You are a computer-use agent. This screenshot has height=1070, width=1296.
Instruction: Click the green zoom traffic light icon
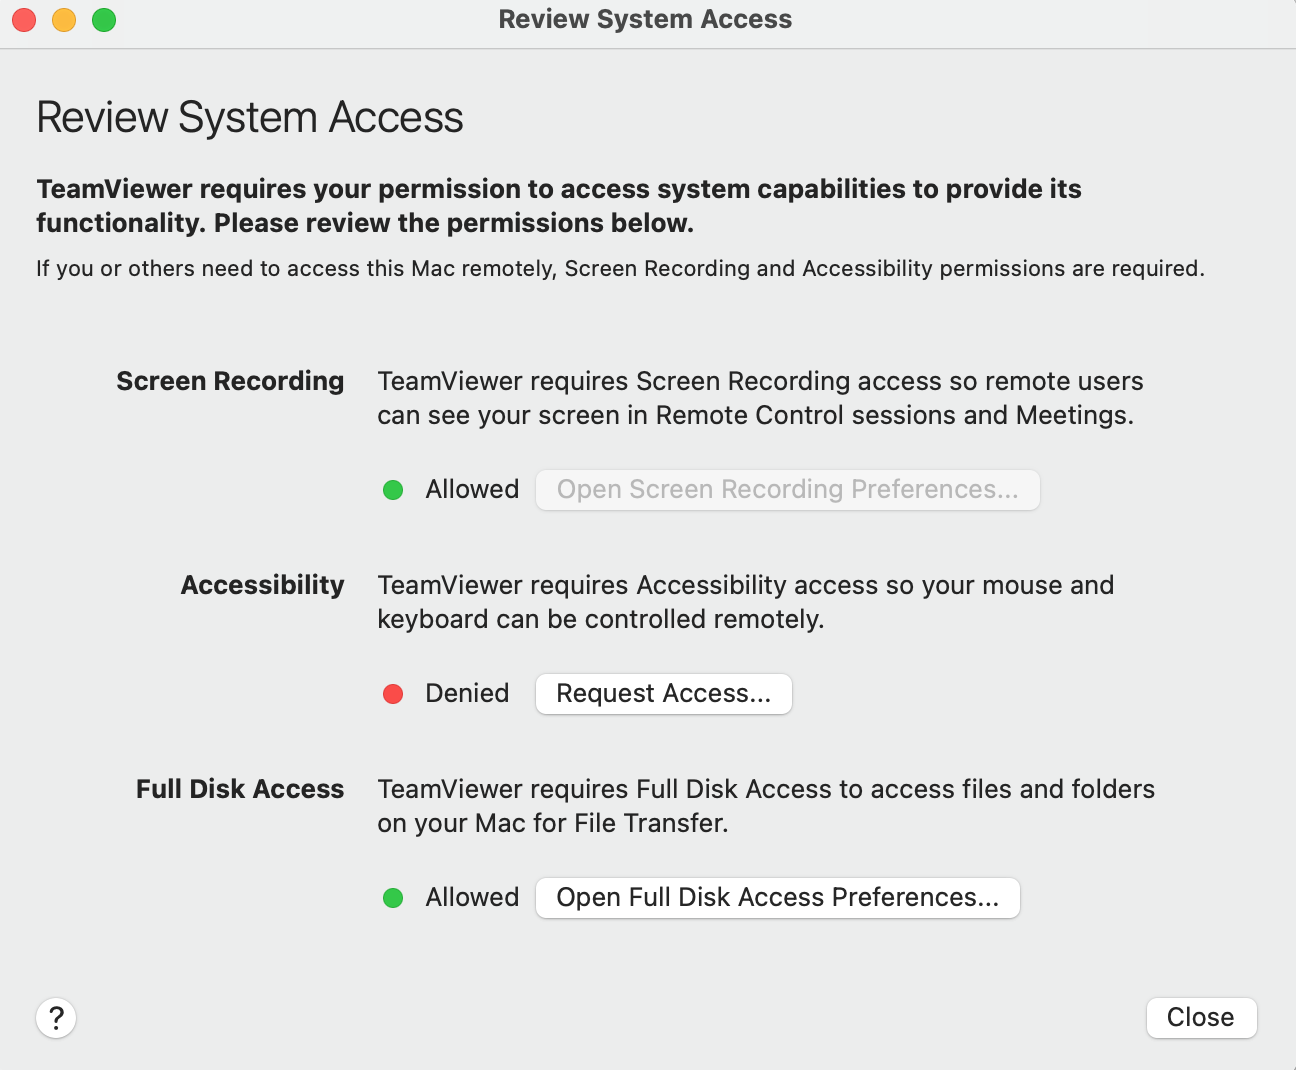103,19
